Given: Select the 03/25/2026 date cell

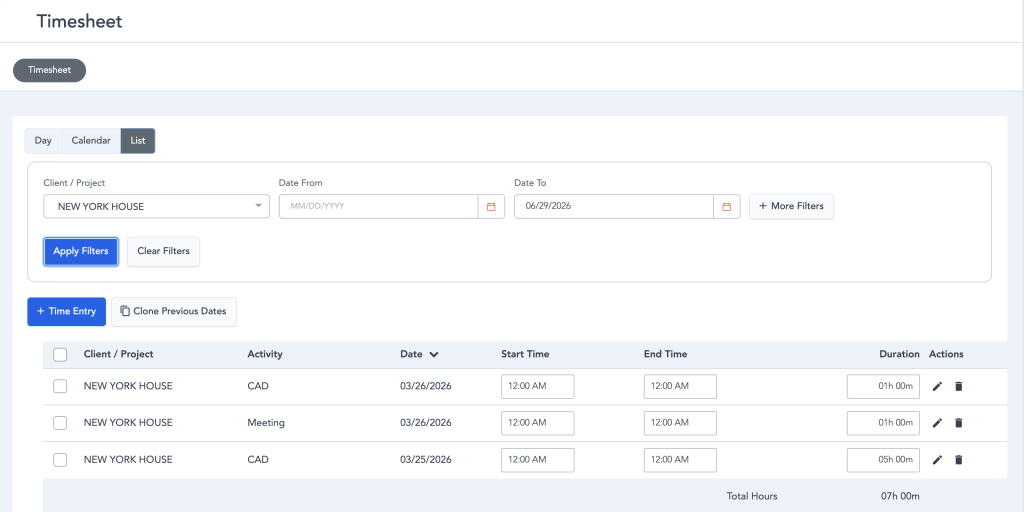Looking at the screenshot, I should coord(426,460).
